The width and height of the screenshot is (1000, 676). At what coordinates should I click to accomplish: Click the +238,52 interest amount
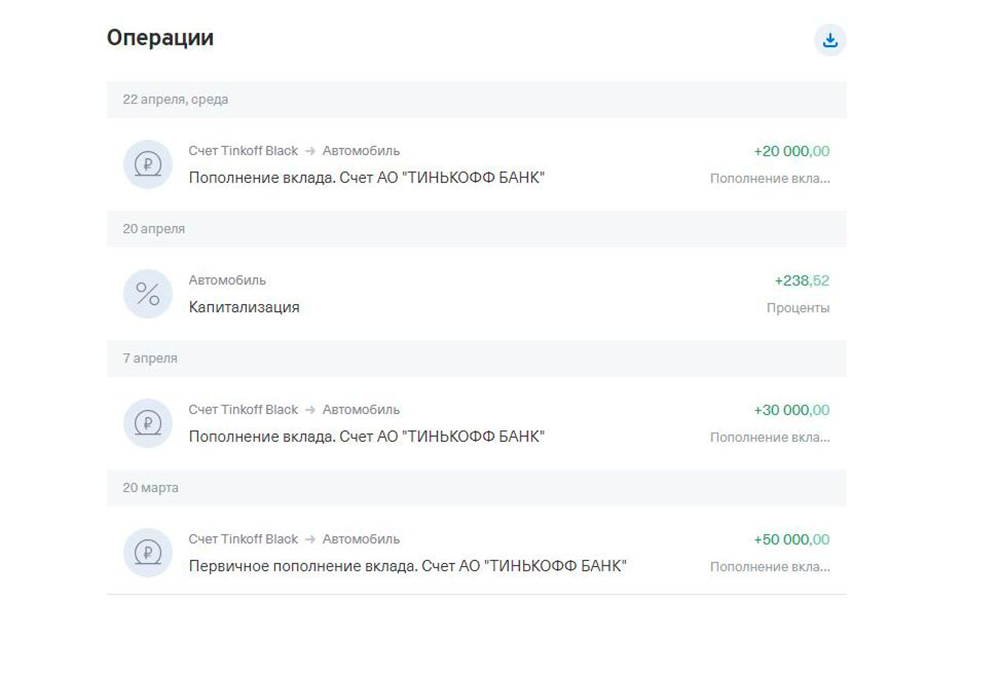click(802, 281)
